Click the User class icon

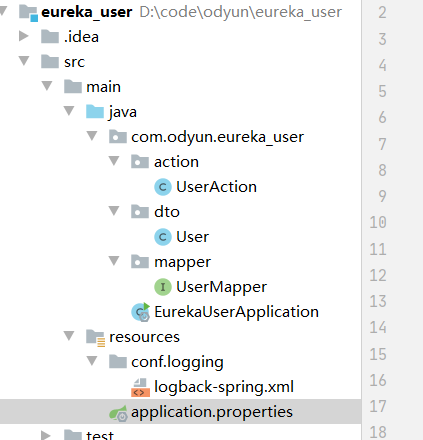coord(163,237)
